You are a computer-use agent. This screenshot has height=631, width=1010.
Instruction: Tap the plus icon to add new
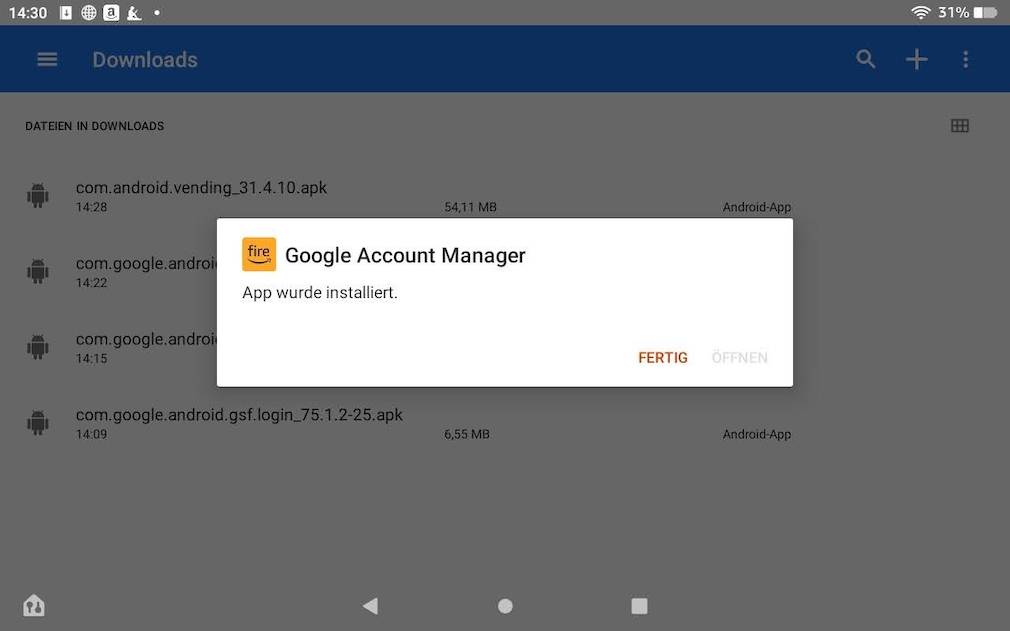(916, 59)
